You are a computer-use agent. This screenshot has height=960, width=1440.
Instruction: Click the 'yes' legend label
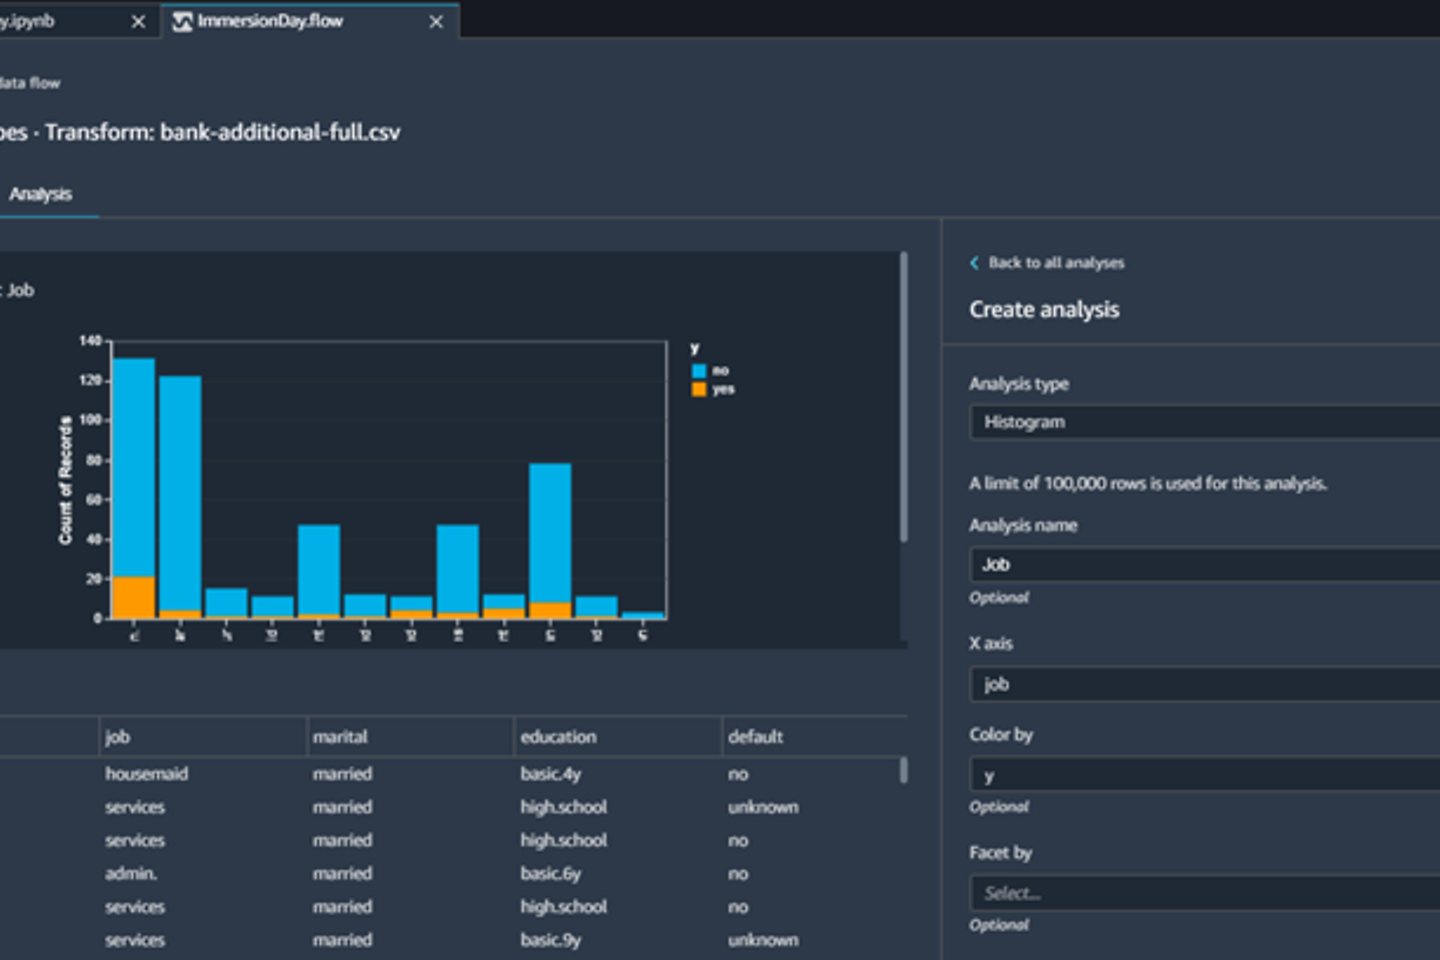click(724, 389)
